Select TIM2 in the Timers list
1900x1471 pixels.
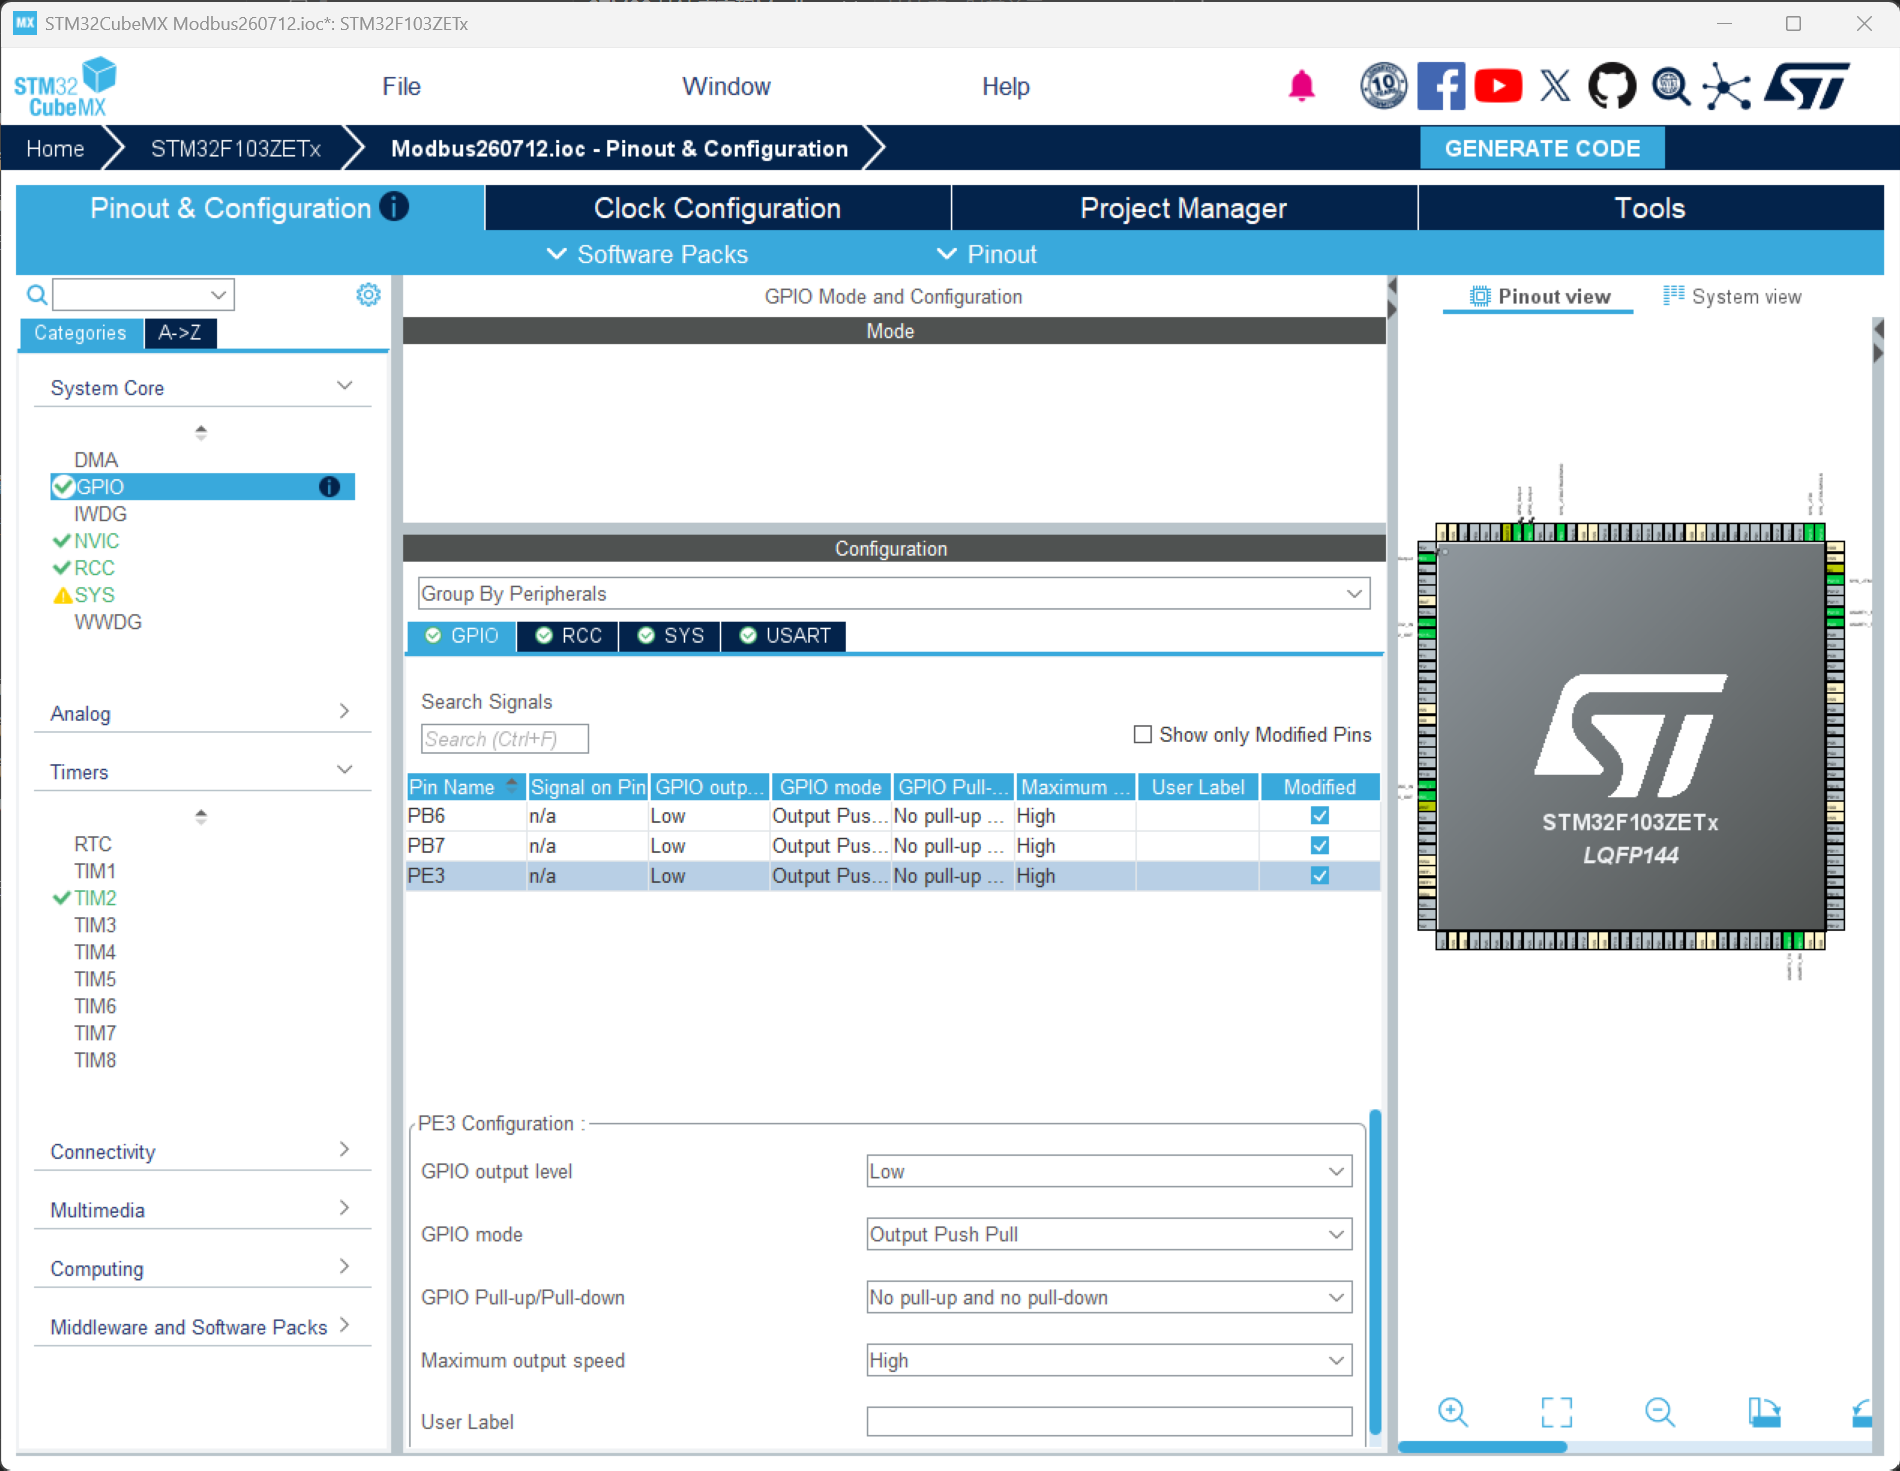95,898
